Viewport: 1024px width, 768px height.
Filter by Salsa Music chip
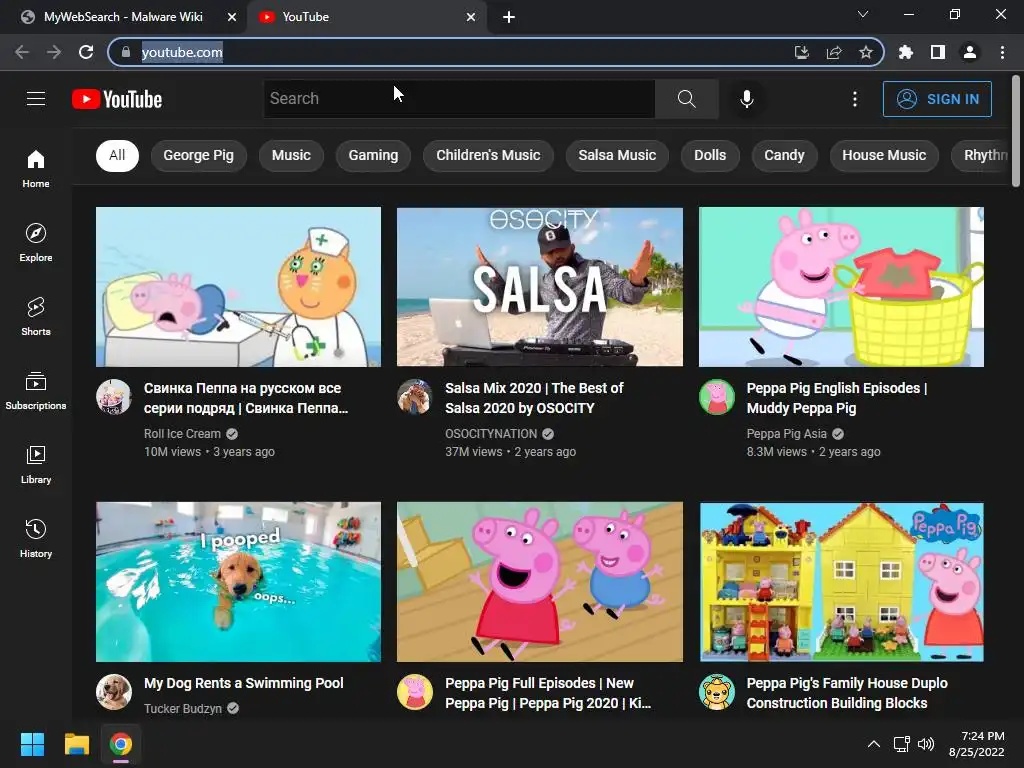pos(617,155)
